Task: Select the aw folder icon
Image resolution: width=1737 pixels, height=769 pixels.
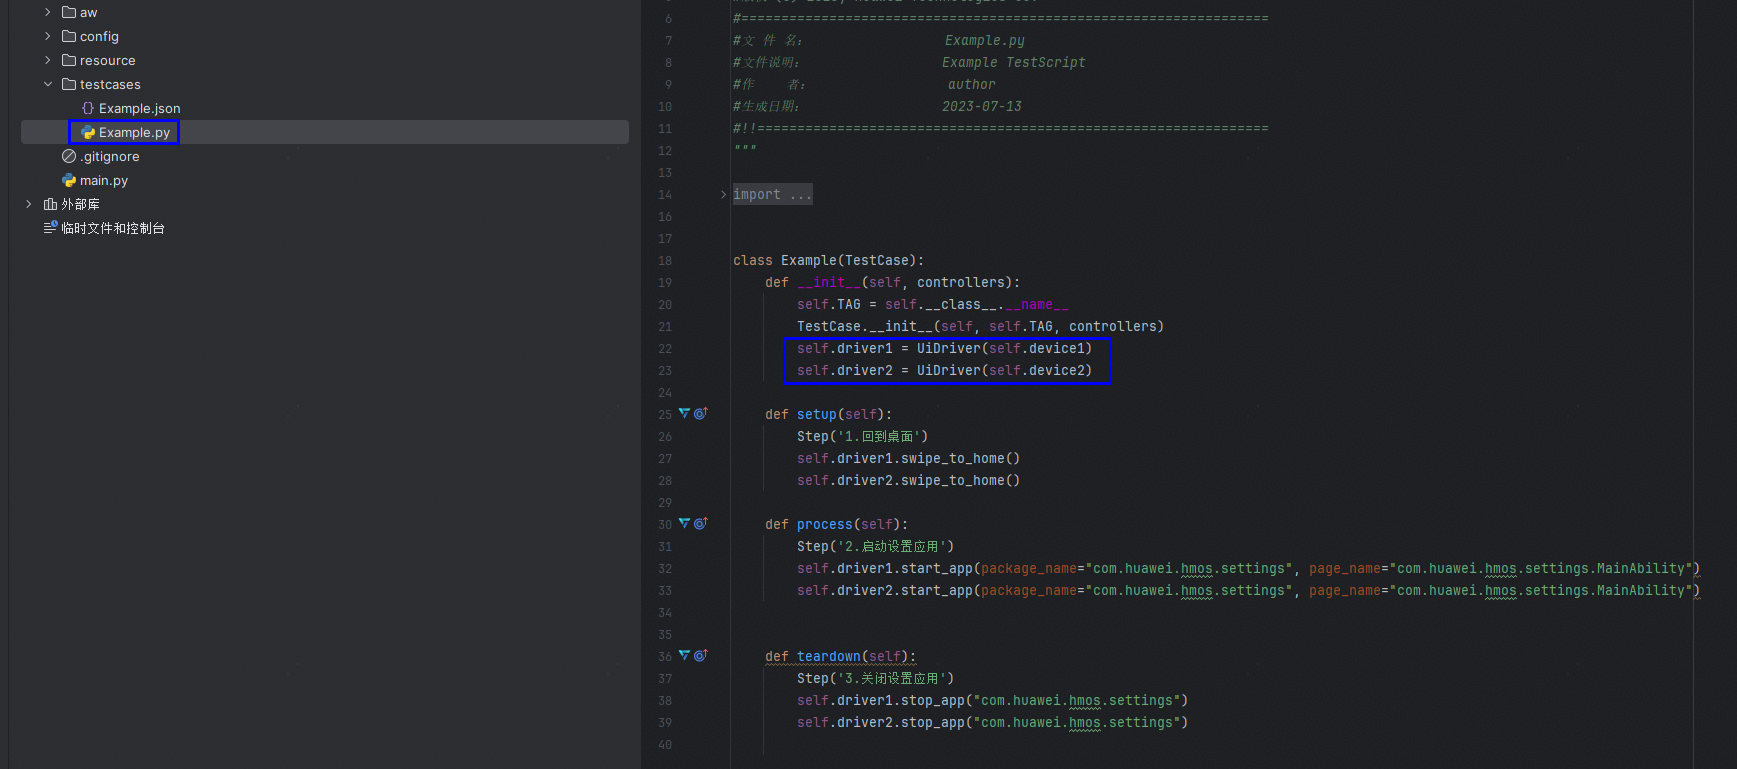Action: tap(69, 12)
